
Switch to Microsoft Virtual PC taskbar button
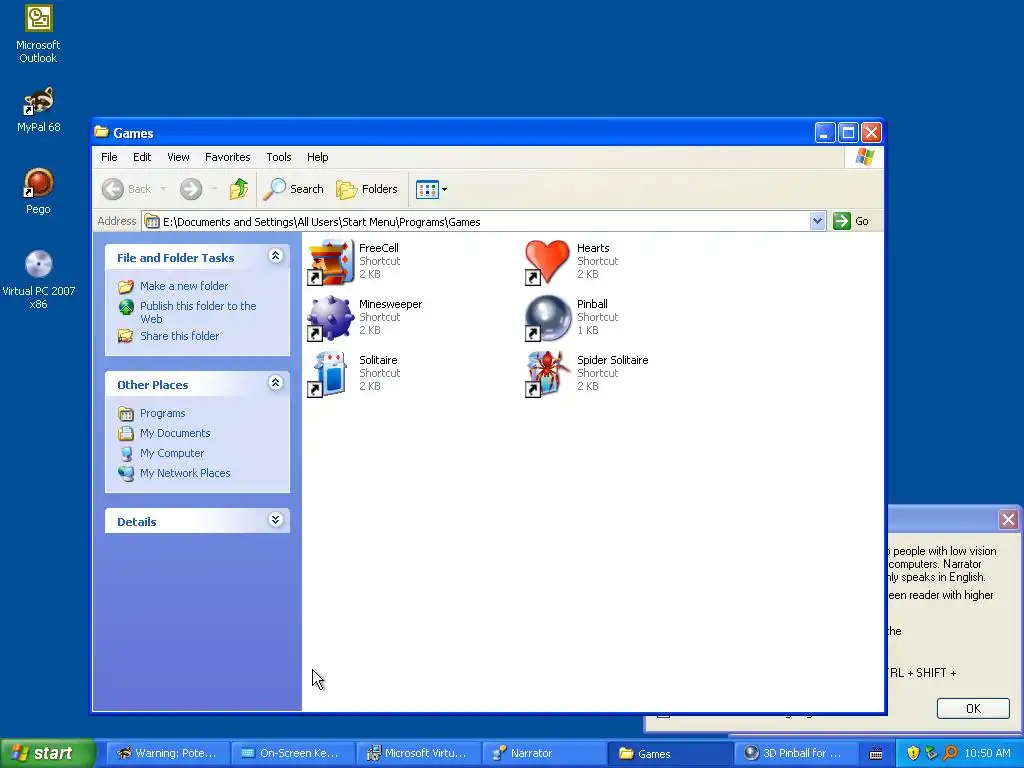[419, 753]
